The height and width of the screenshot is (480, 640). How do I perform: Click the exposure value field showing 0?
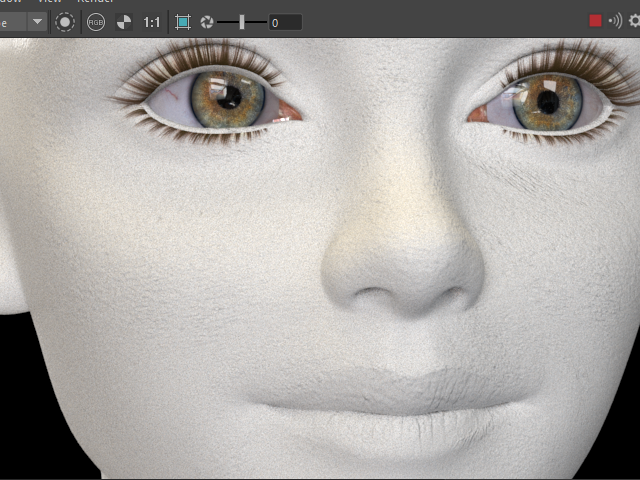click(x=285, y=21)
